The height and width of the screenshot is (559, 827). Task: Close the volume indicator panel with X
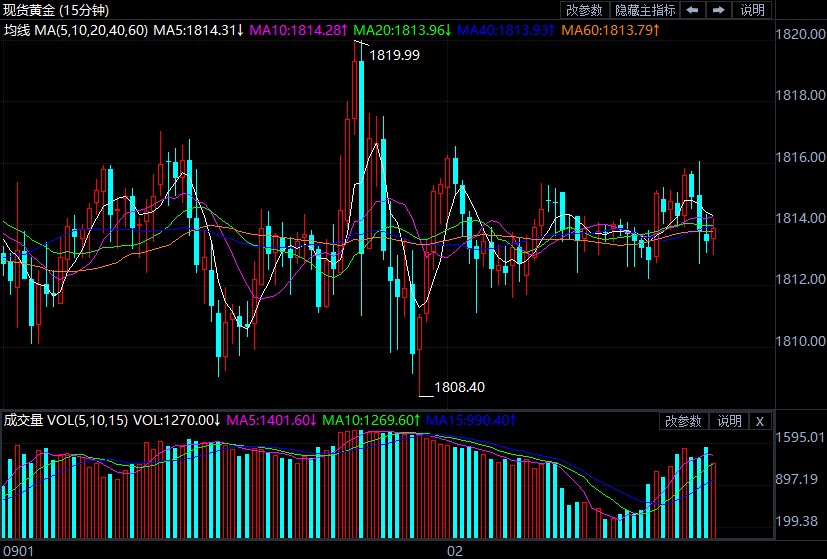pos(759,421)
